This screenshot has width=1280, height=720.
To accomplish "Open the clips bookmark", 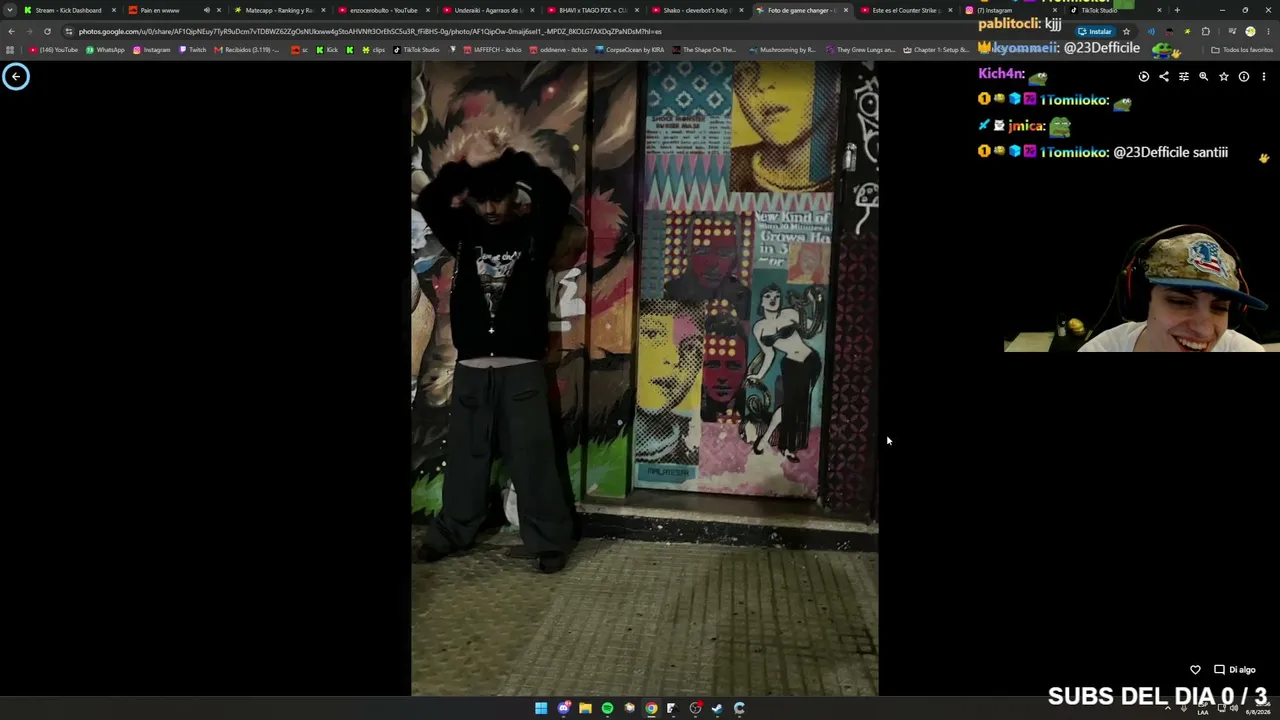I will click(374, 49).
